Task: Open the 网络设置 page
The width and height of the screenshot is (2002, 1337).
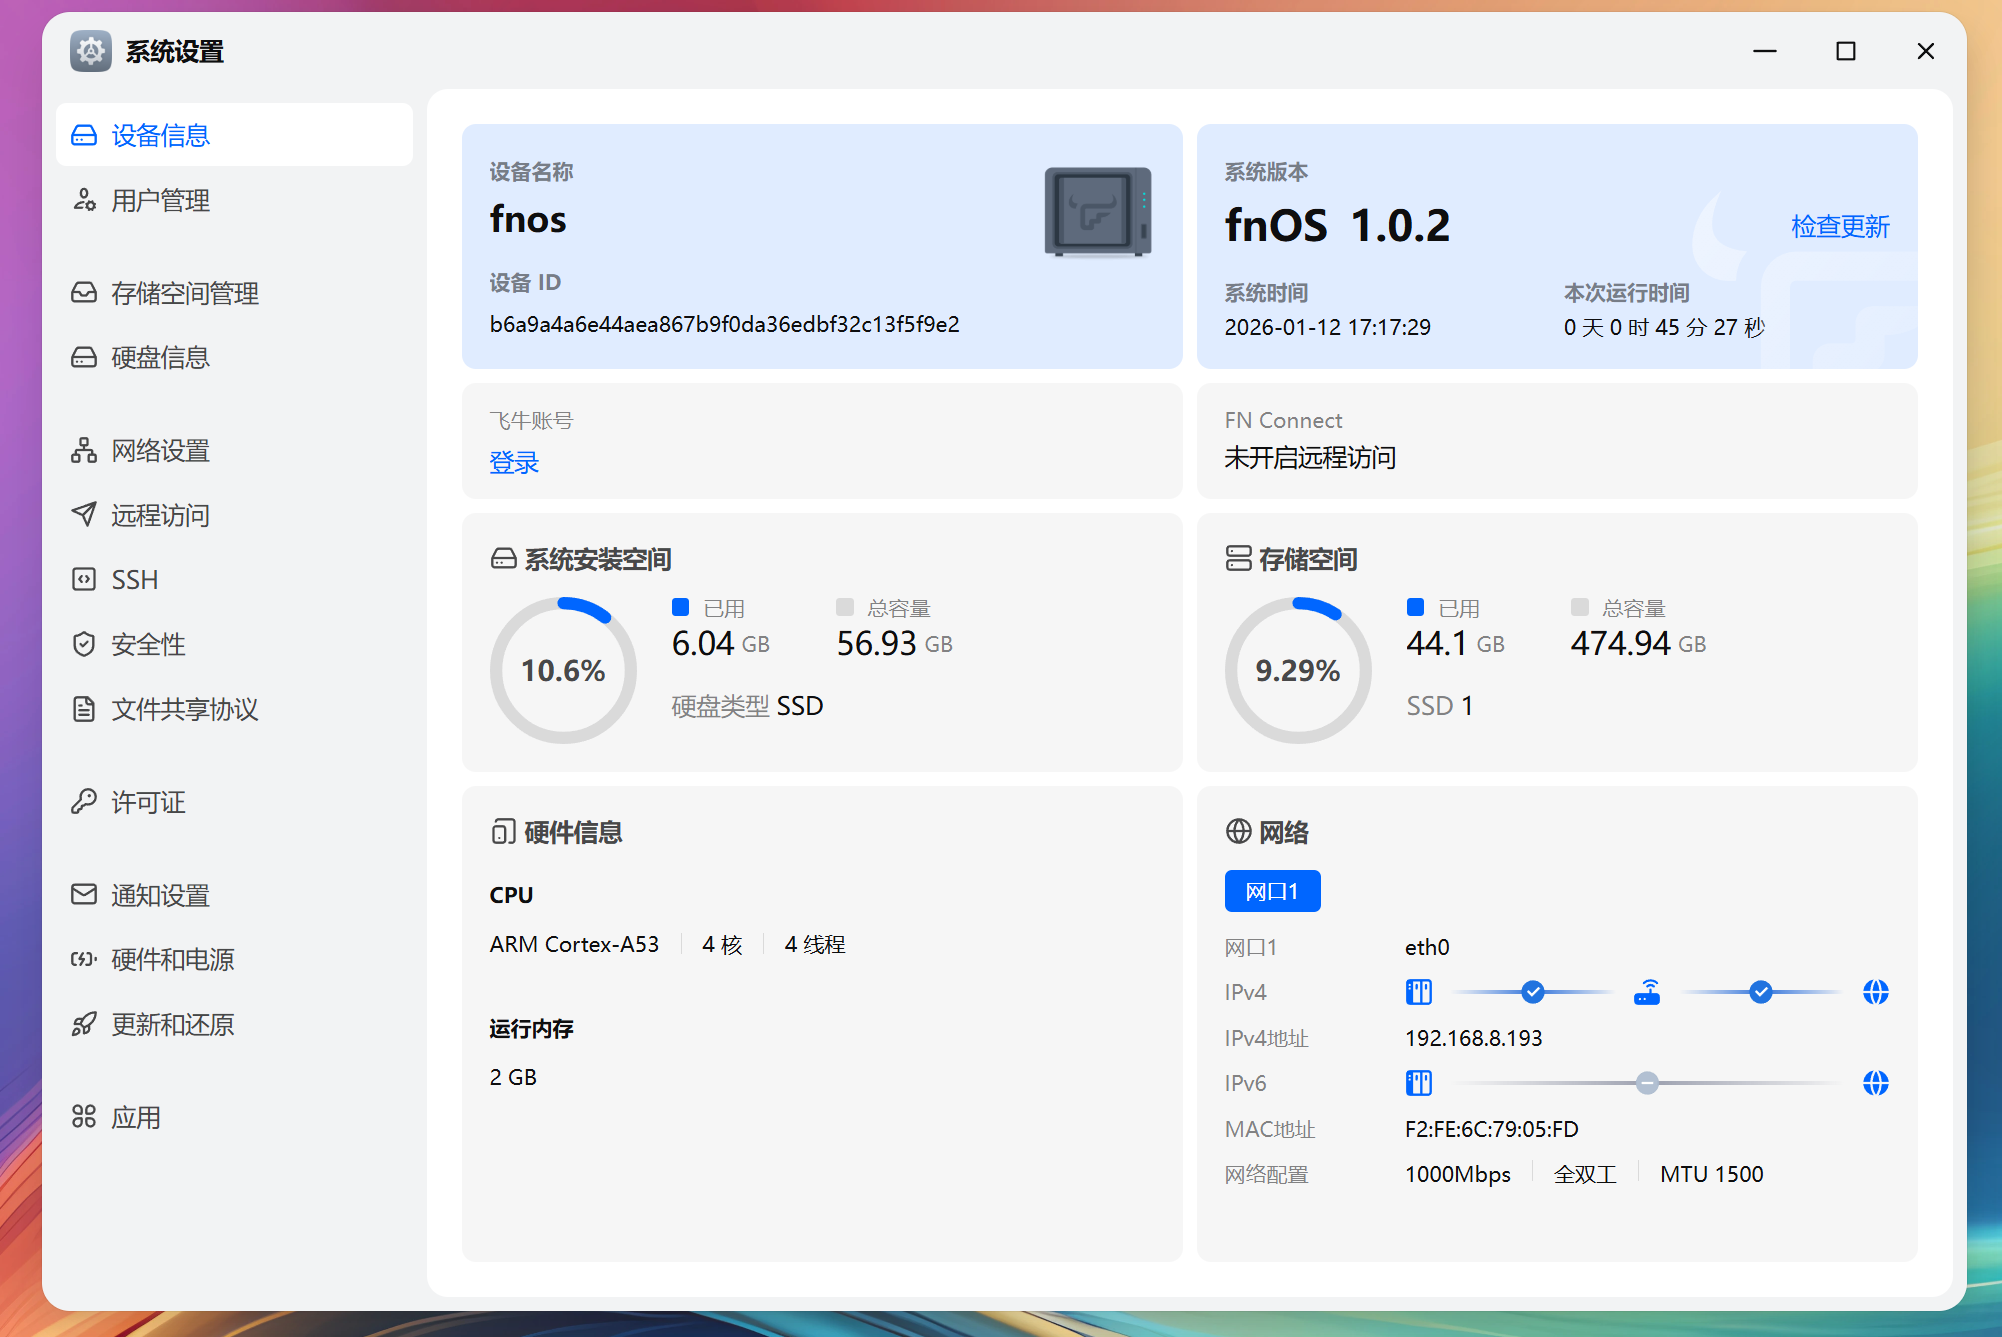Action: (160, 451)
